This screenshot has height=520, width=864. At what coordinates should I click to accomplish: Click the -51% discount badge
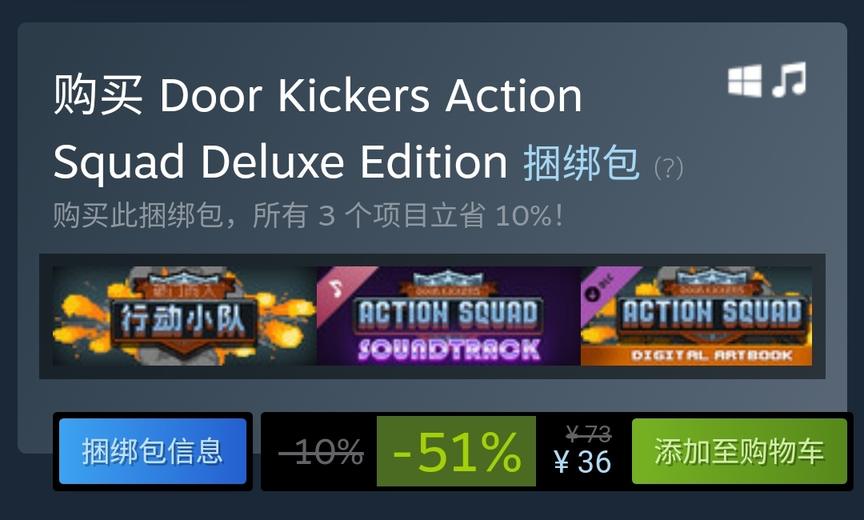point(456,451)
